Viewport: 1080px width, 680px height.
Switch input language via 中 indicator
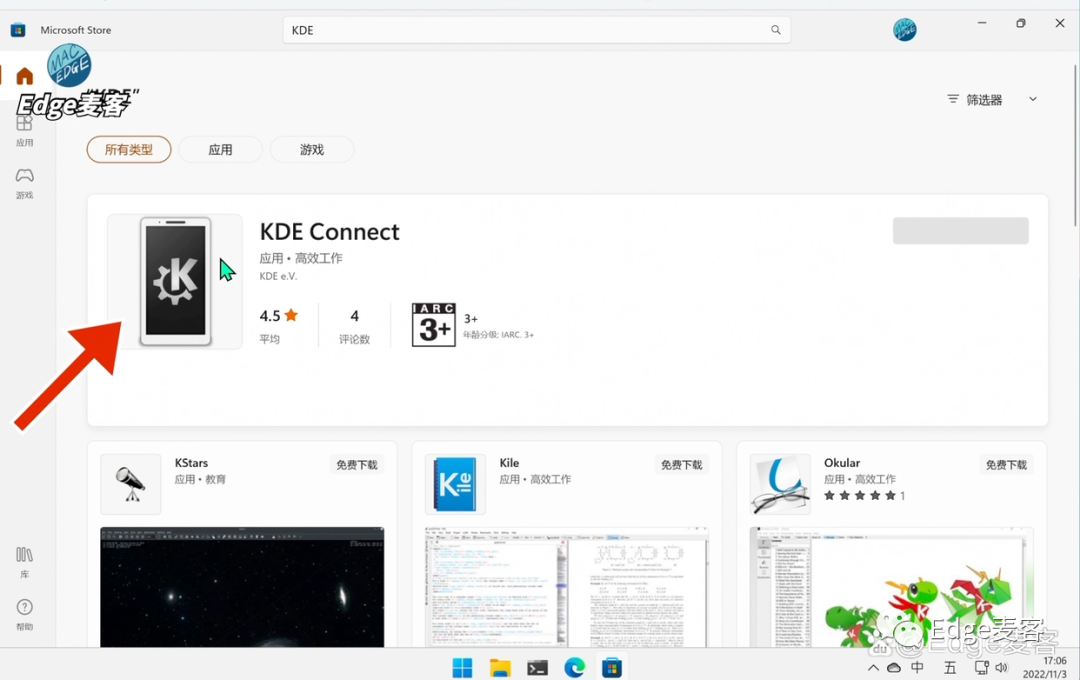pyautogui.click(x=917, y=668)
